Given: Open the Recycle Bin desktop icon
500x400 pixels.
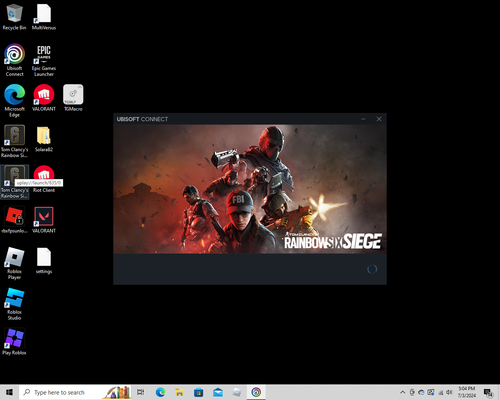Looking at the screenshot, I should (x=14, y=17).
